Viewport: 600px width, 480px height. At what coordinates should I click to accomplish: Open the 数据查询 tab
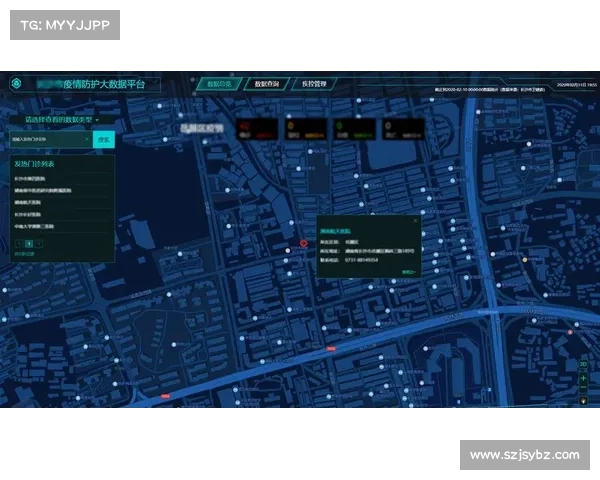click(x=266, y=85)
